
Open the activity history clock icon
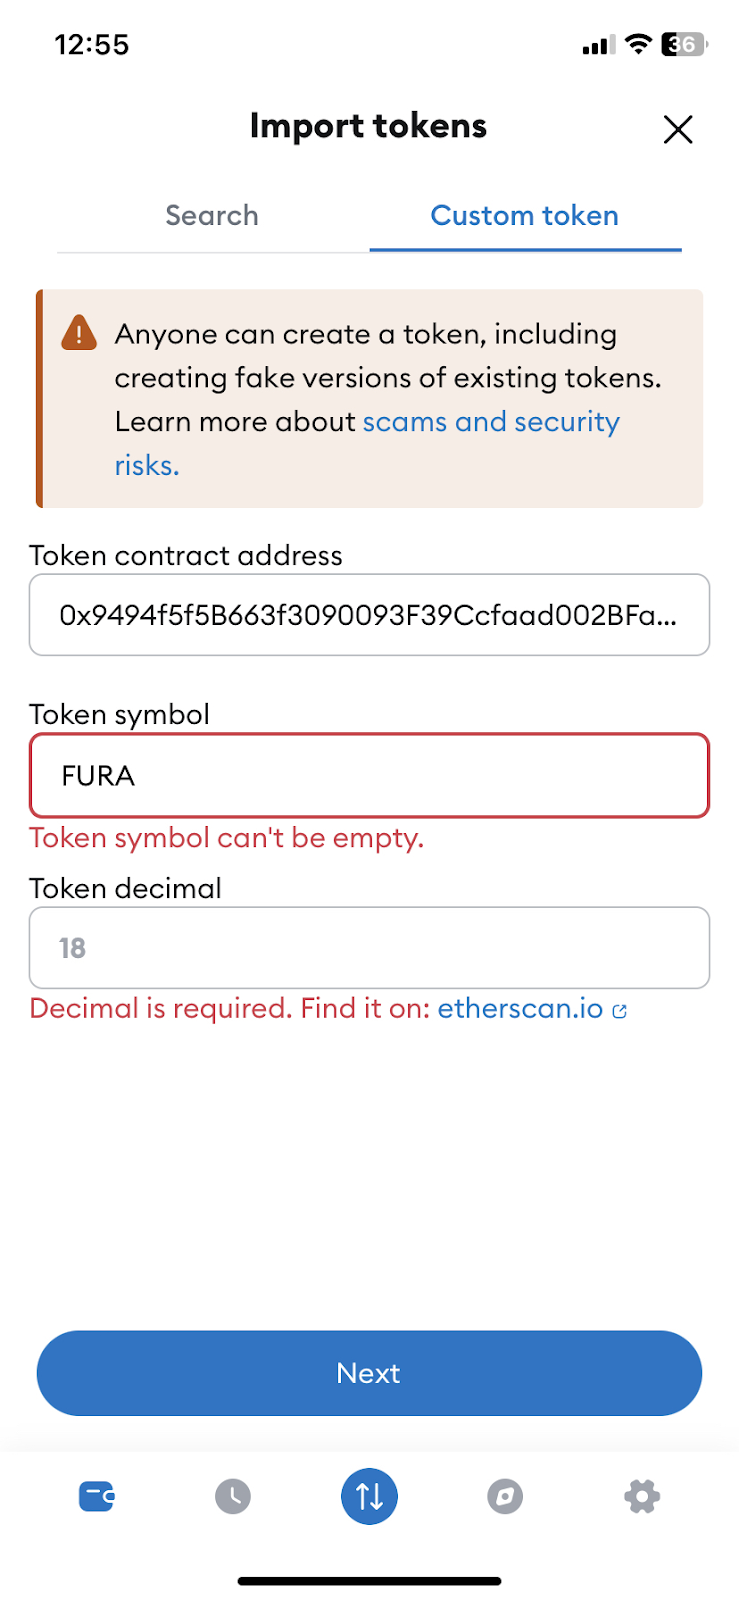pos(233,1497)
